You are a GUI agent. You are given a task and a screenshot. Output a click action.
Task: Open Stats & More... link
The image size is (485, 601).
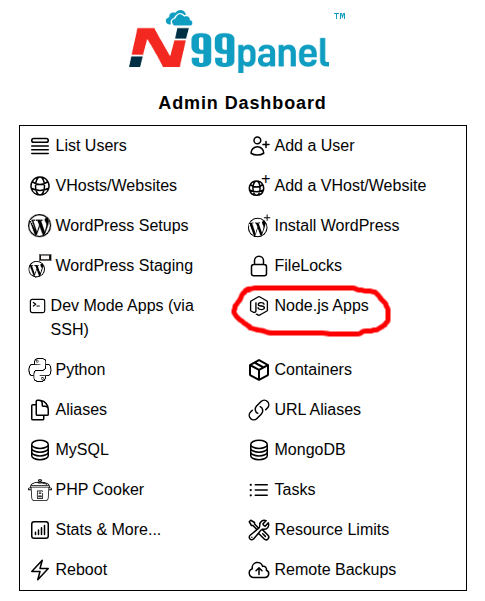[x=108, y=530]
